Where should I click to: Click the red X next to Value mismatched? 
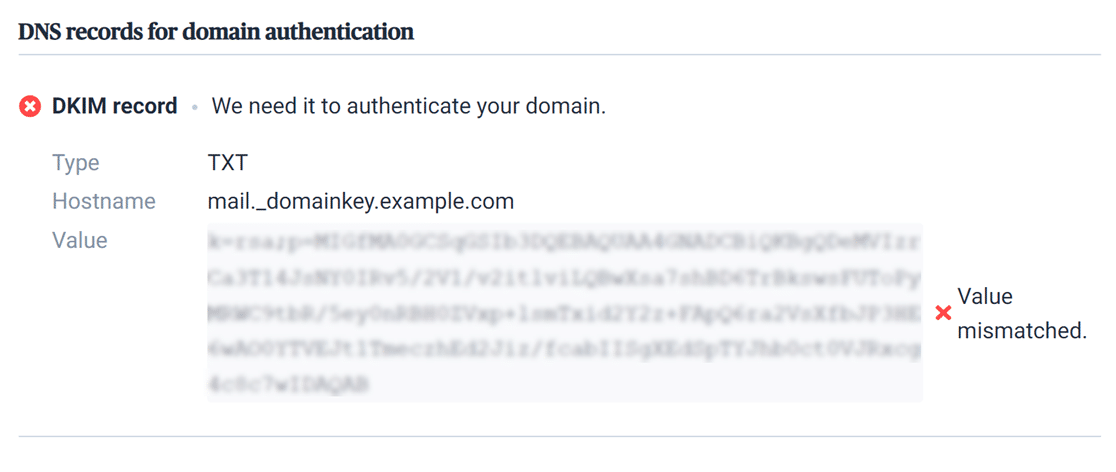943,313
